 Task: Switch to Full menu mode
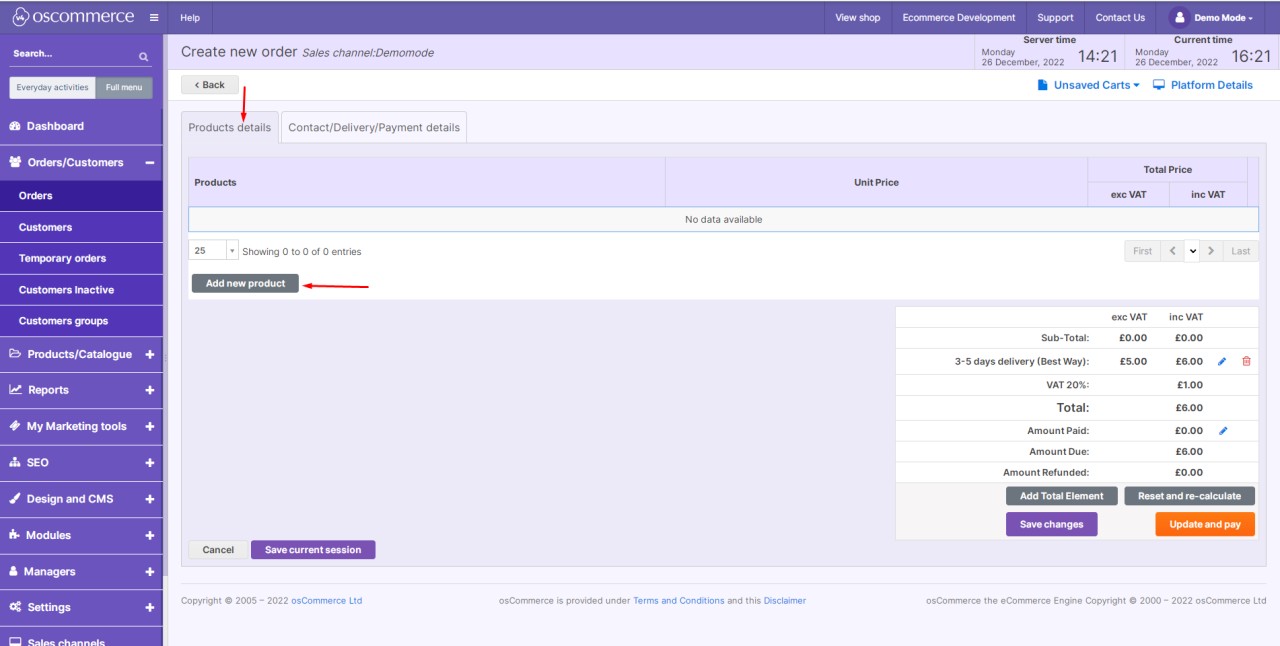tap(125, 87)
